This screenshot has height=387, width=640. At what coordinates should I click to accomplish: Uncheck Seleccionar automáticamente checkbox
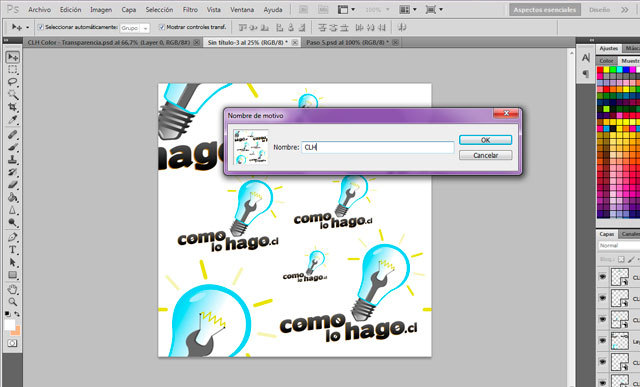(x=40, y=27)
